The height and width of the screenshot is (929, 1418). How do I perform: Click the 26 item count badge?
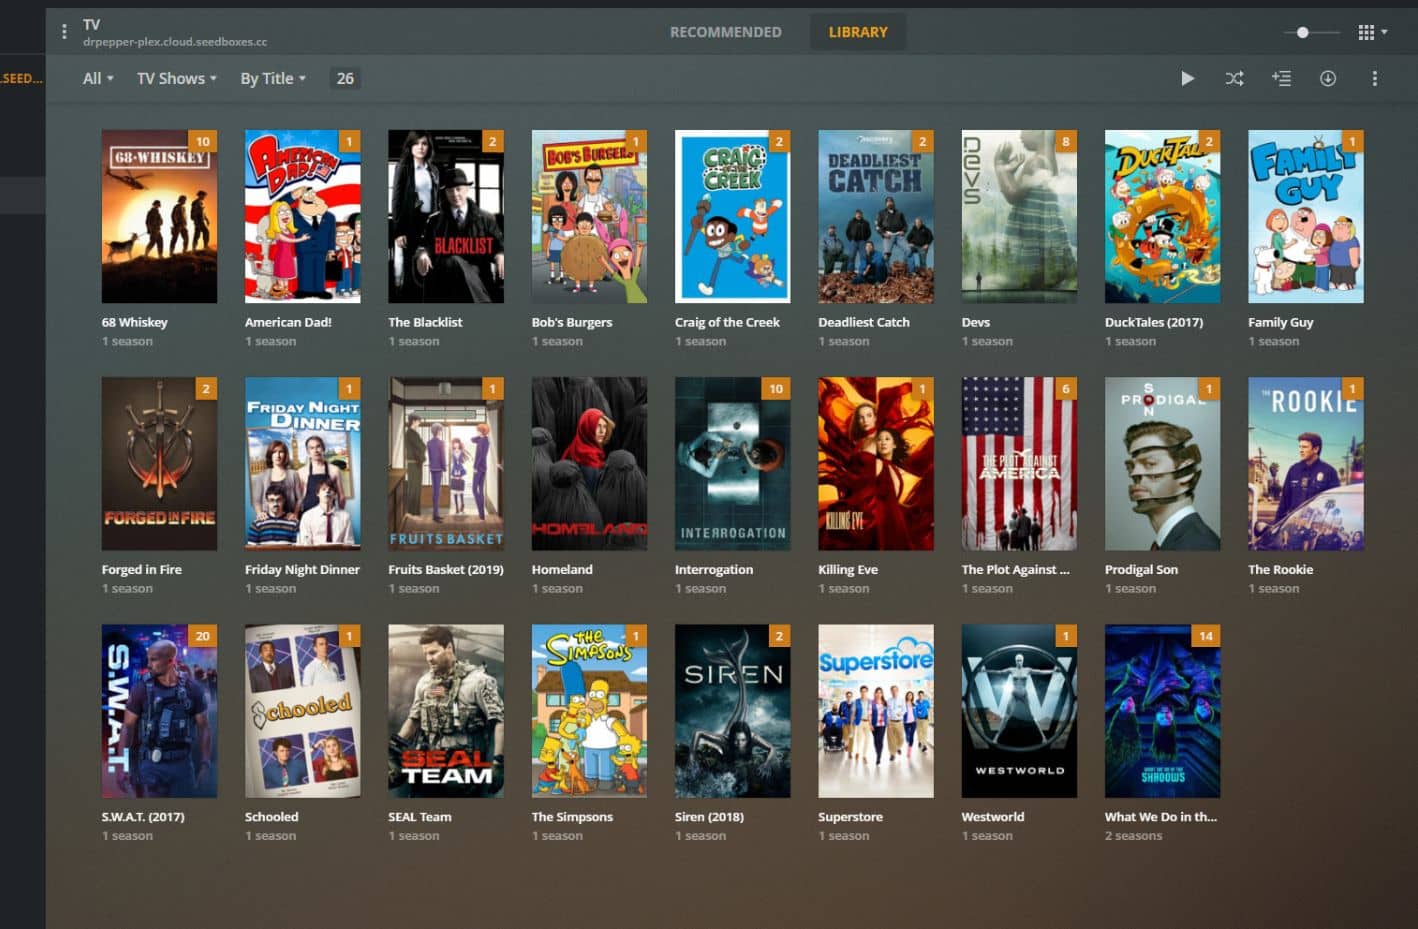pyautogui.click(x=345, y=78)
